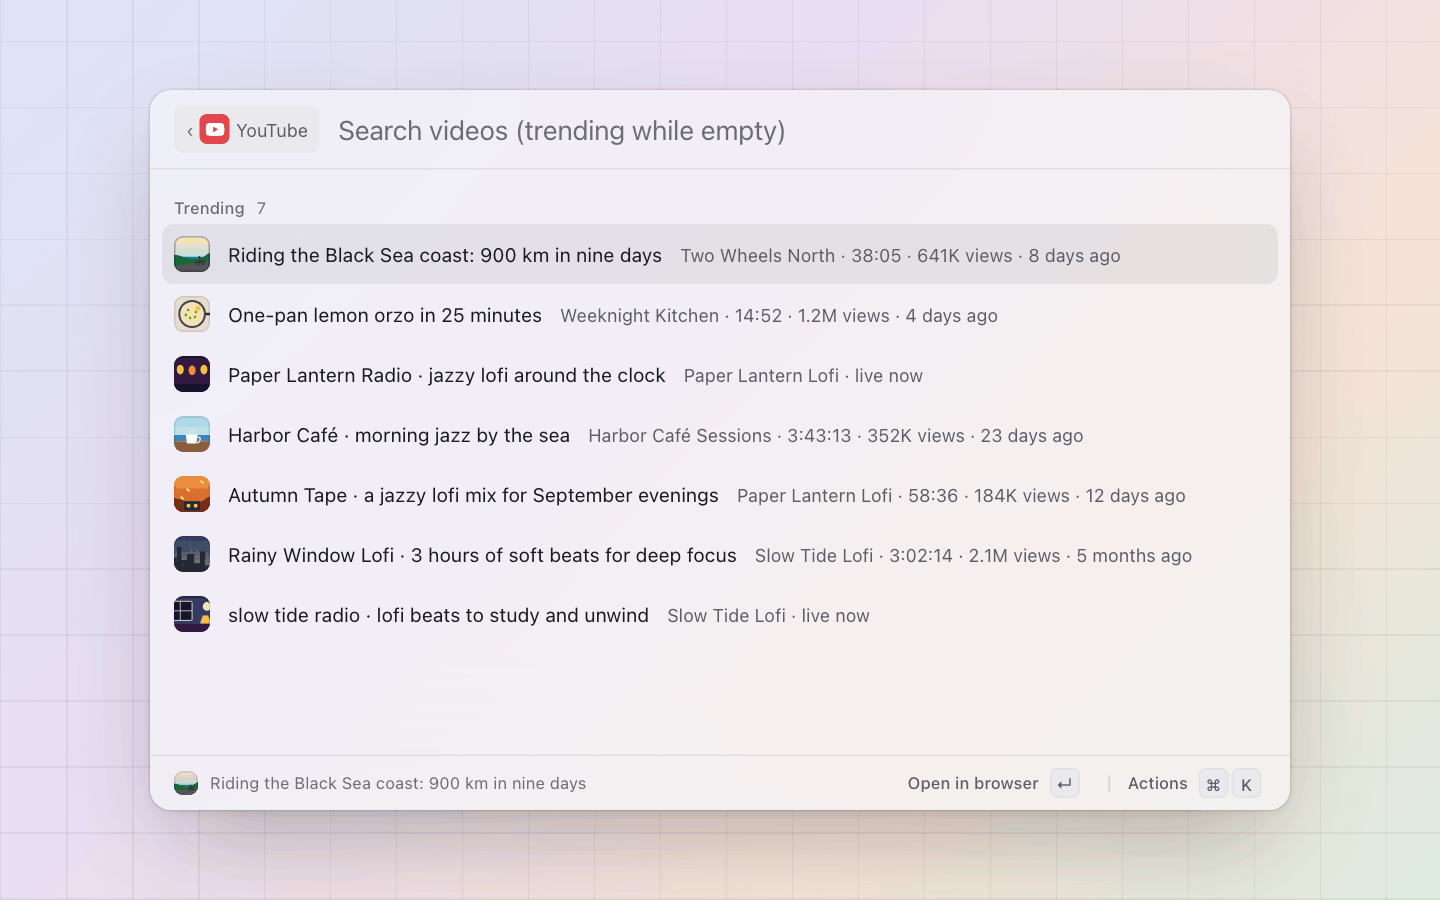This screenshot has width=1440, height=900.
Task: Select 'One-pan lemon orzo in 25 minutes'
Action: click(385, 315)
